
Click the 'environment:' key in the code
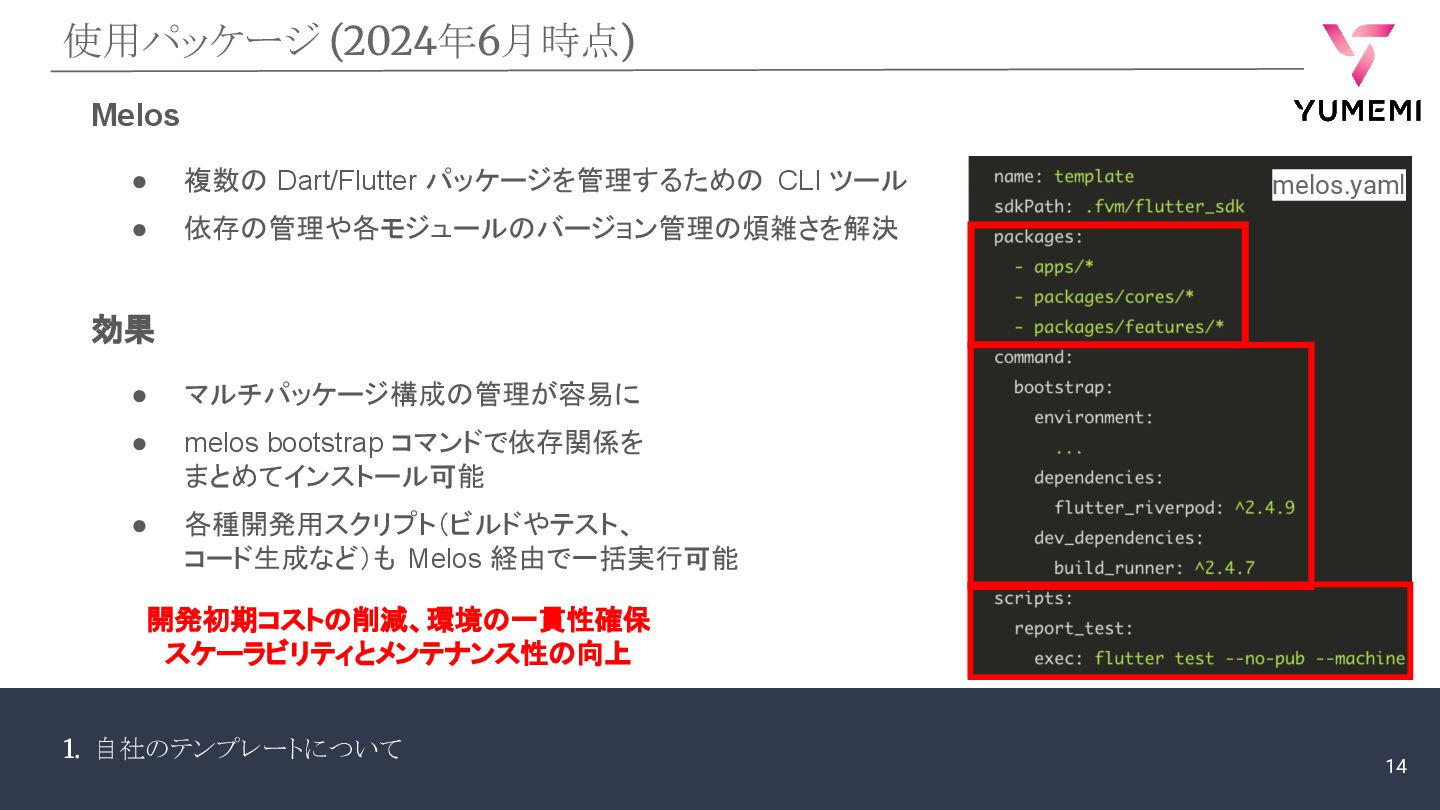[x=1094, y=417]
